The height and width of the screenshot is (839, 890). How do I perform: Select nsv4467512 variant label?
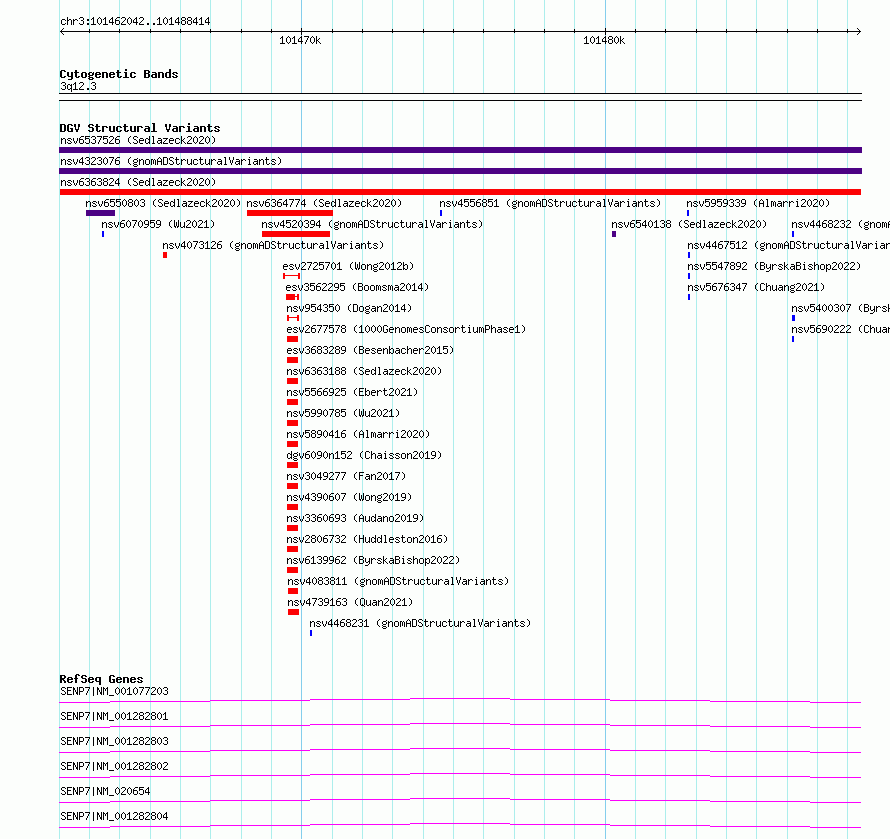[788, 245]
